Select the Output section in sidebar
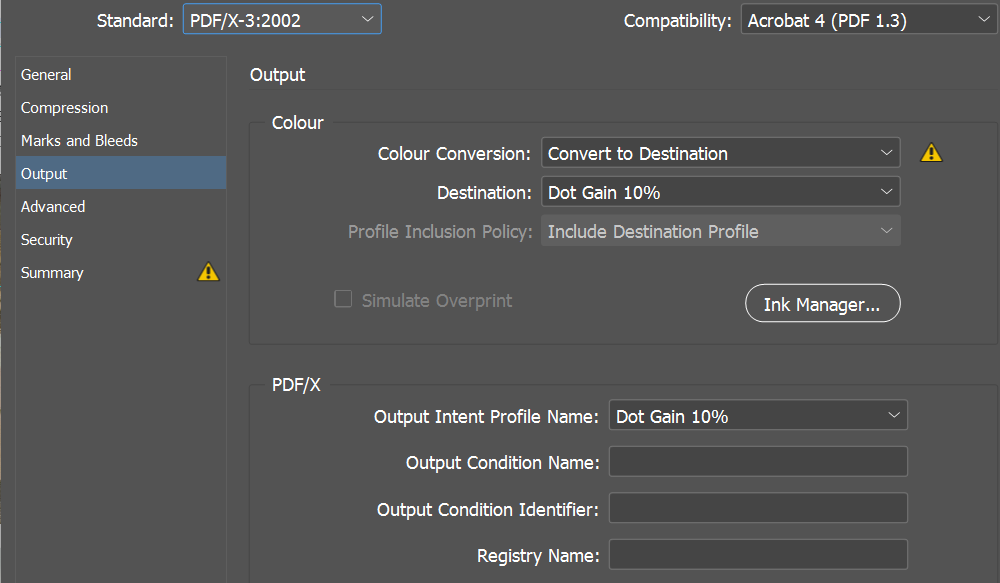This screenshot has height=583, width=1000. pos(44,174)
